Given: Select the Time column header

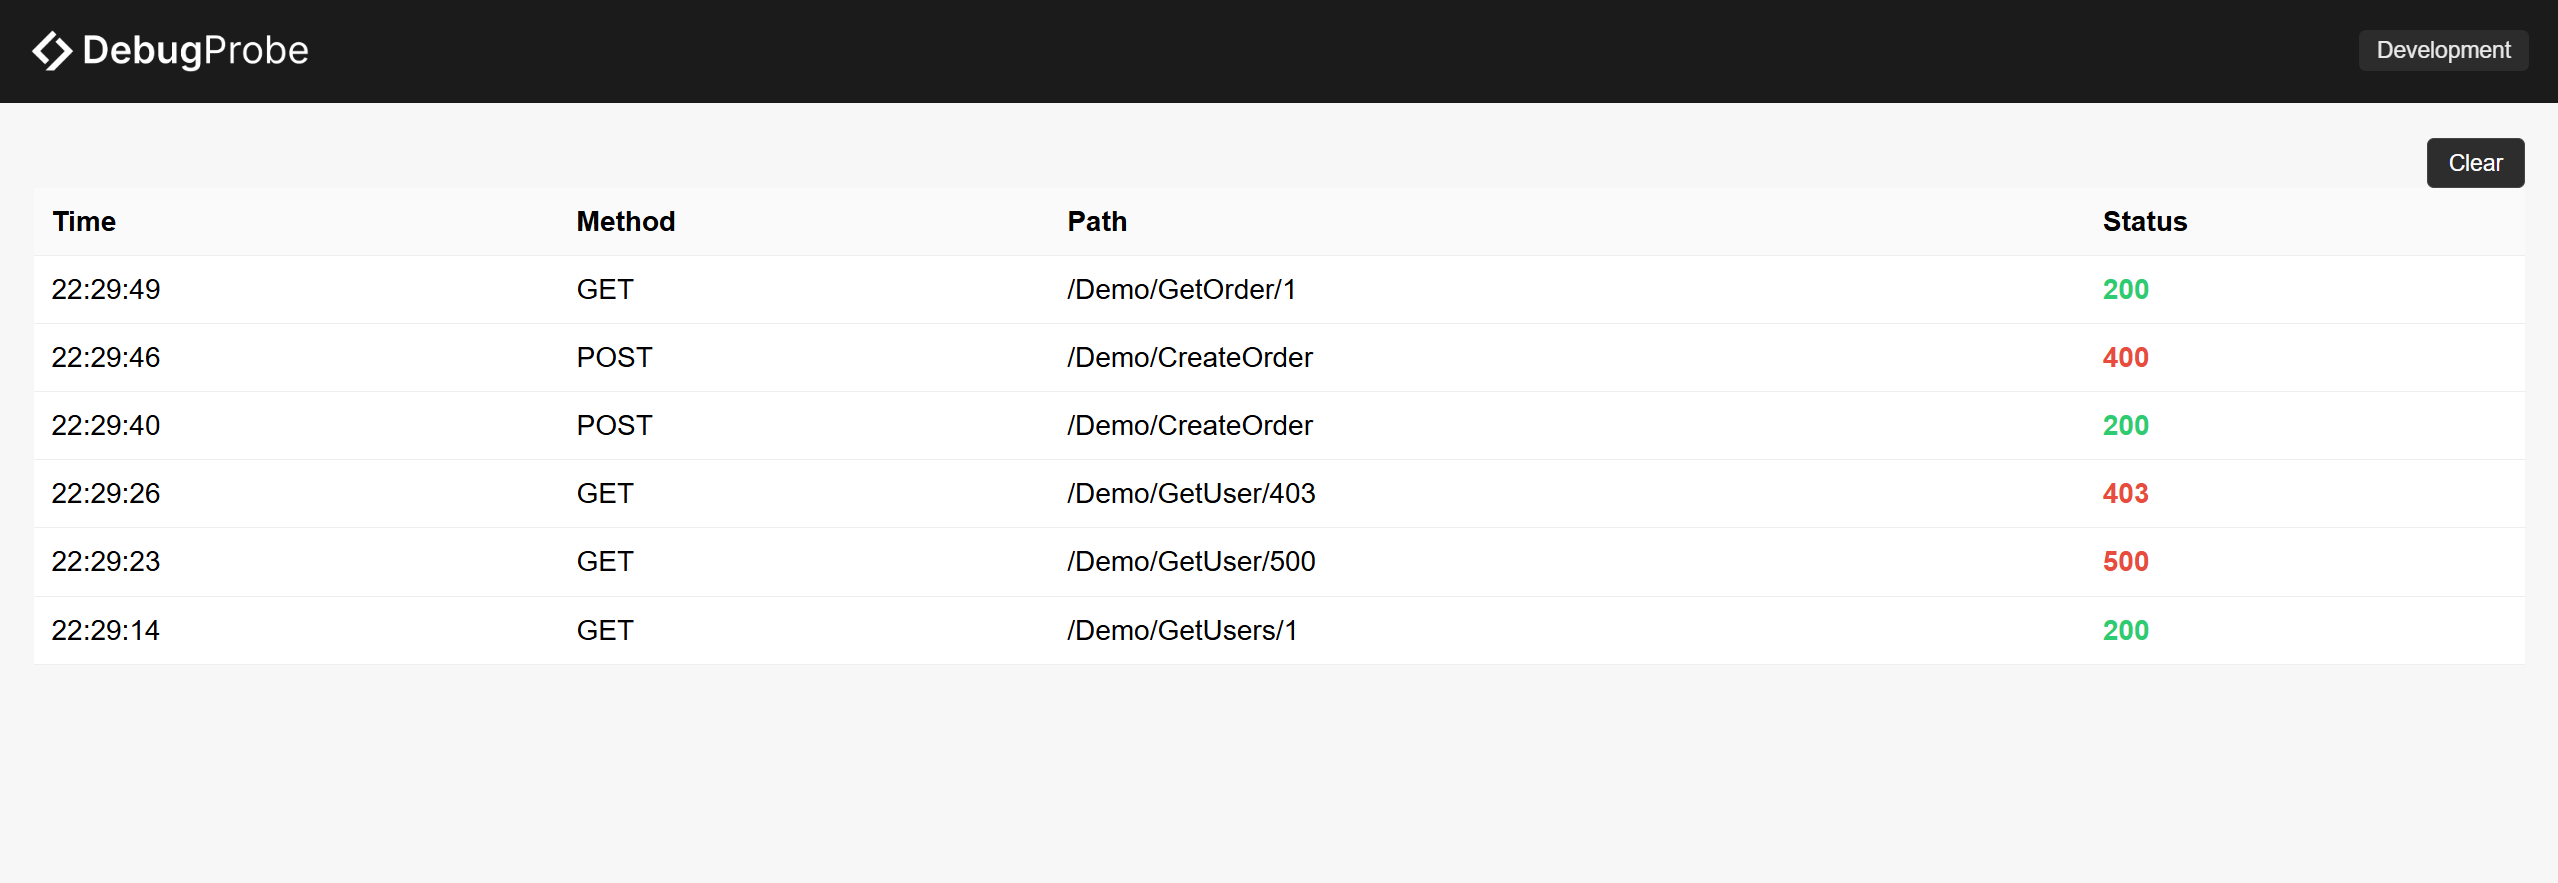Looking at the screenshot, I should (84, 222).
